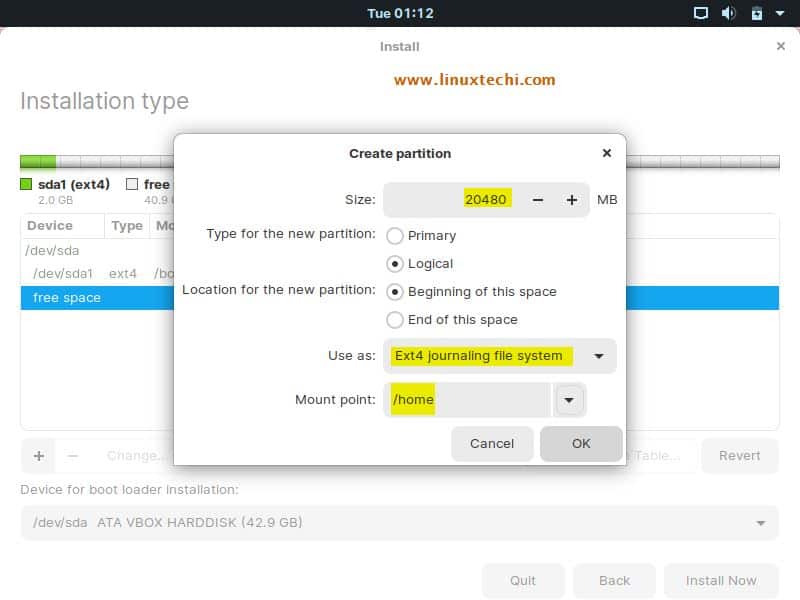Click the /home mount point field
This screenshot has height=600, width=800.
click(x=468, y=399)
